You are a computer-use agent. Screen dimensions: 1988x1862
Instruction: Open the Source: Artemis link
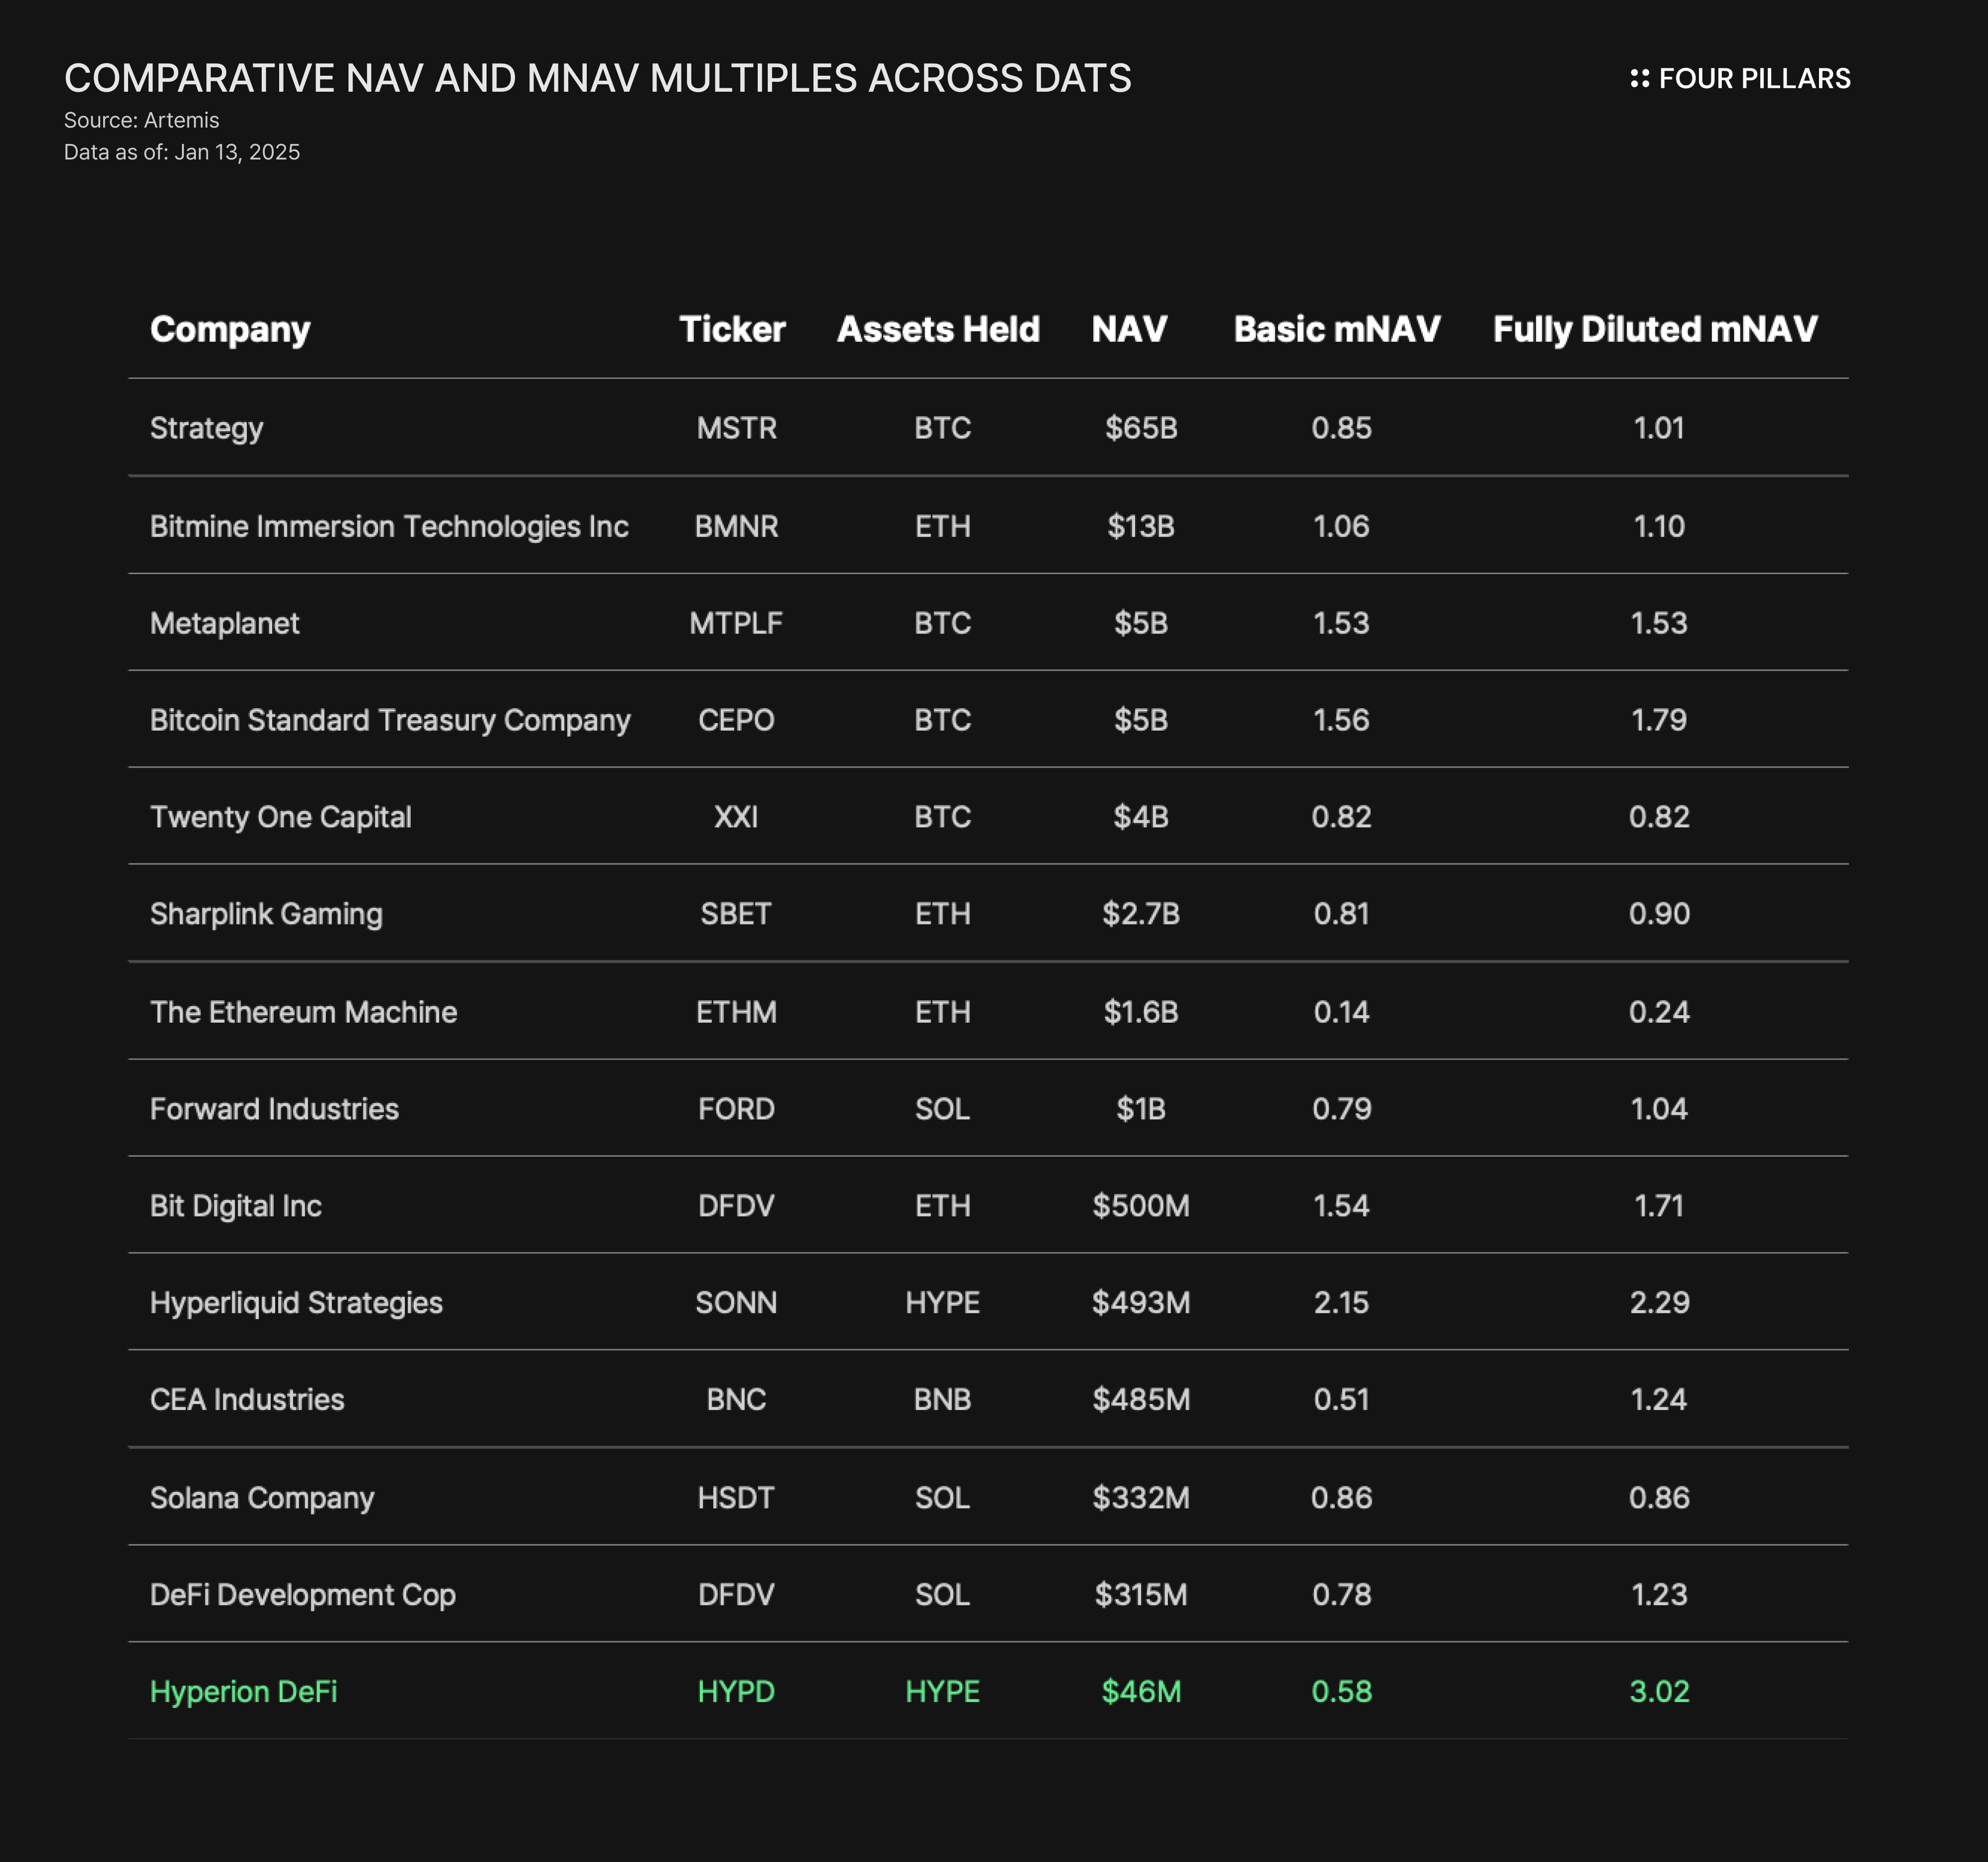pyautogui.click(x=142, y=120)
